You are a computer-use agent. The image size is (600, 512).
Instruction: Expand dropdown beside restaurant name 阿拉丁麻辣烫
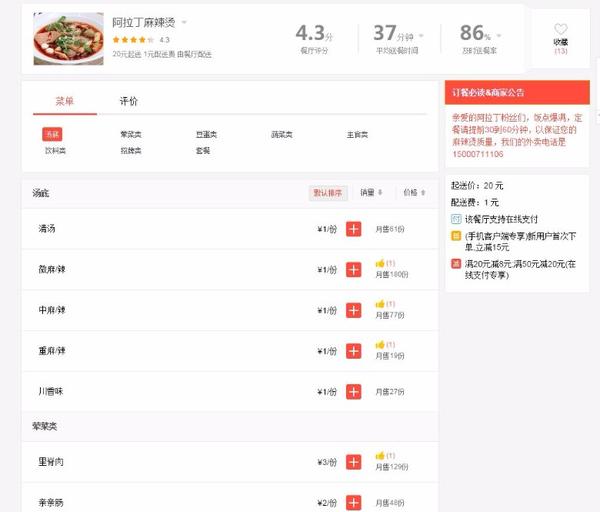tap(184, 22)
